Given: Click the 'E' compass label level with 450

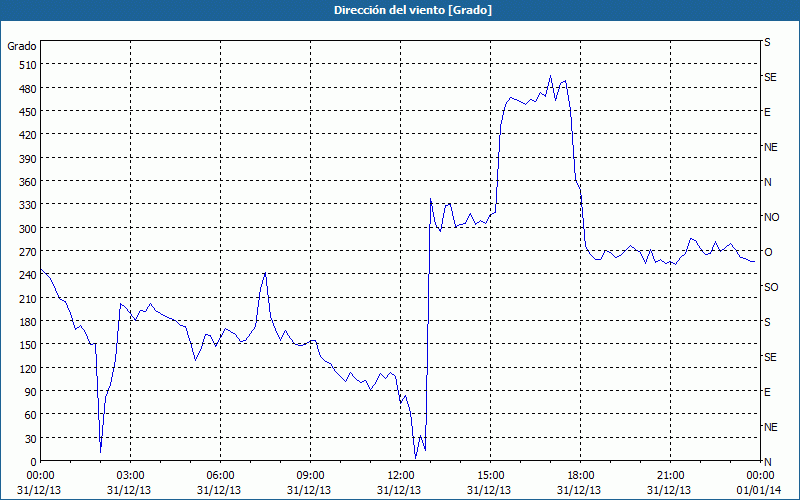Looking at the screenshot, I should click(x=767, y=112).
